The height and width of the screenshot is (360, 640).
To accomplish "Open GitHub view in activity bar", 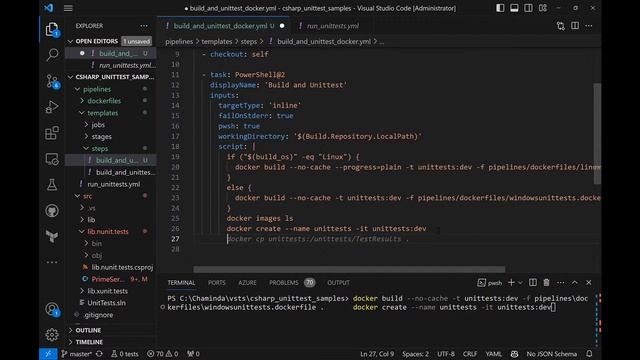I will (x=52, y=211).
